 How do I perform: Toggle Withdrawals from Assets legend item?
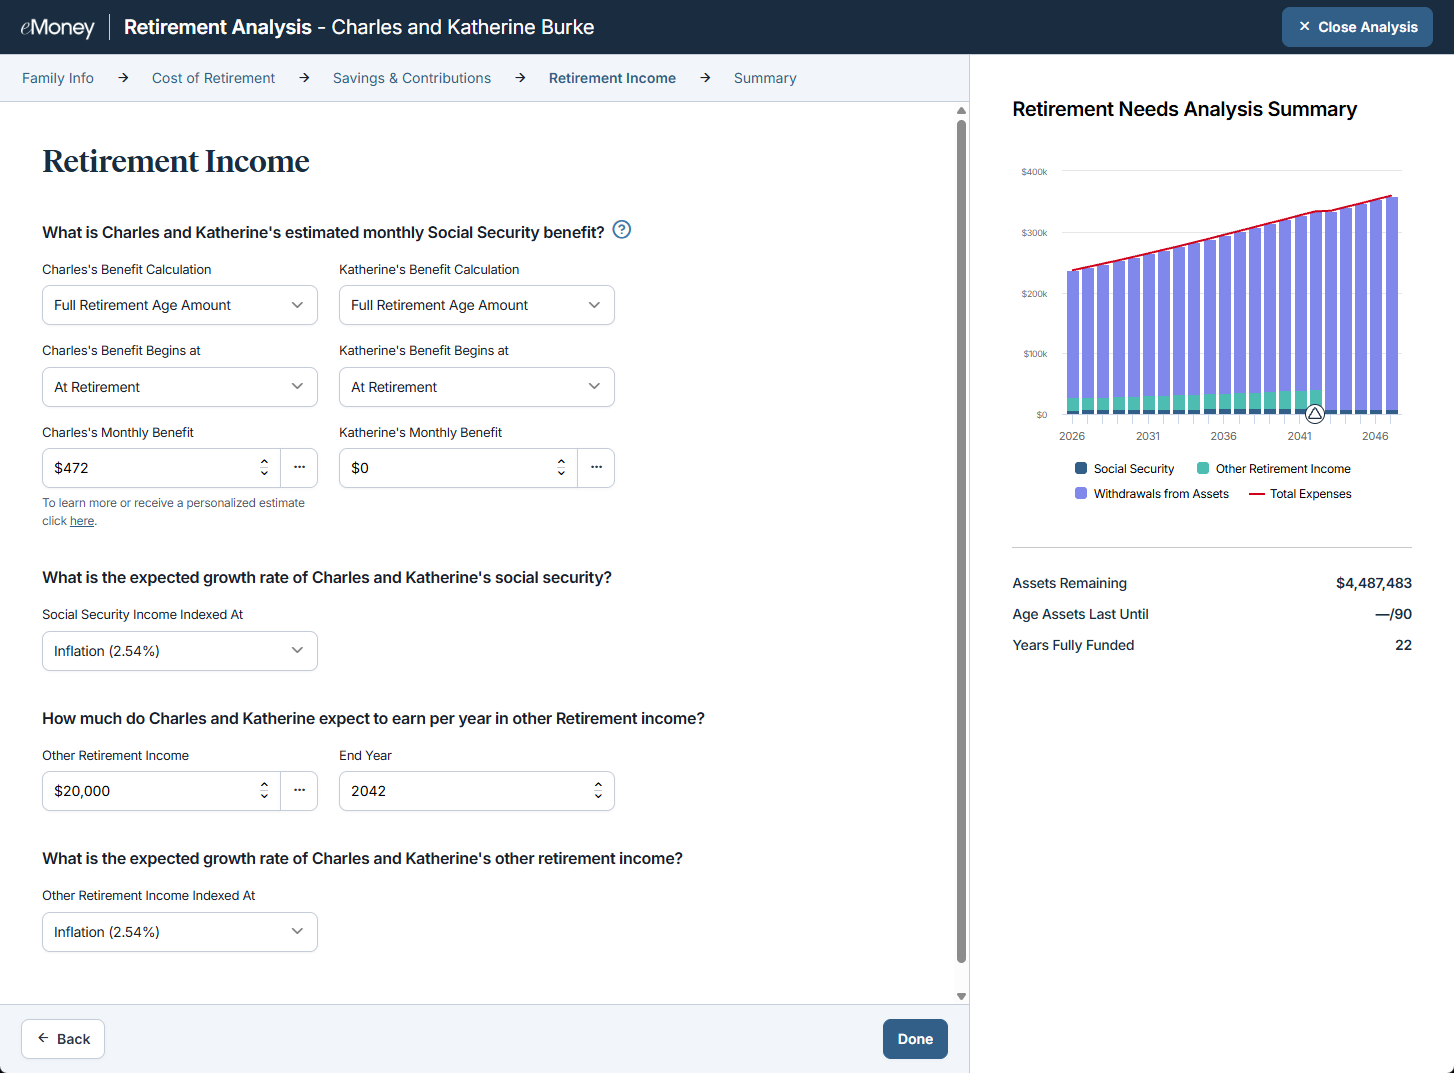tap(1151, 494)
